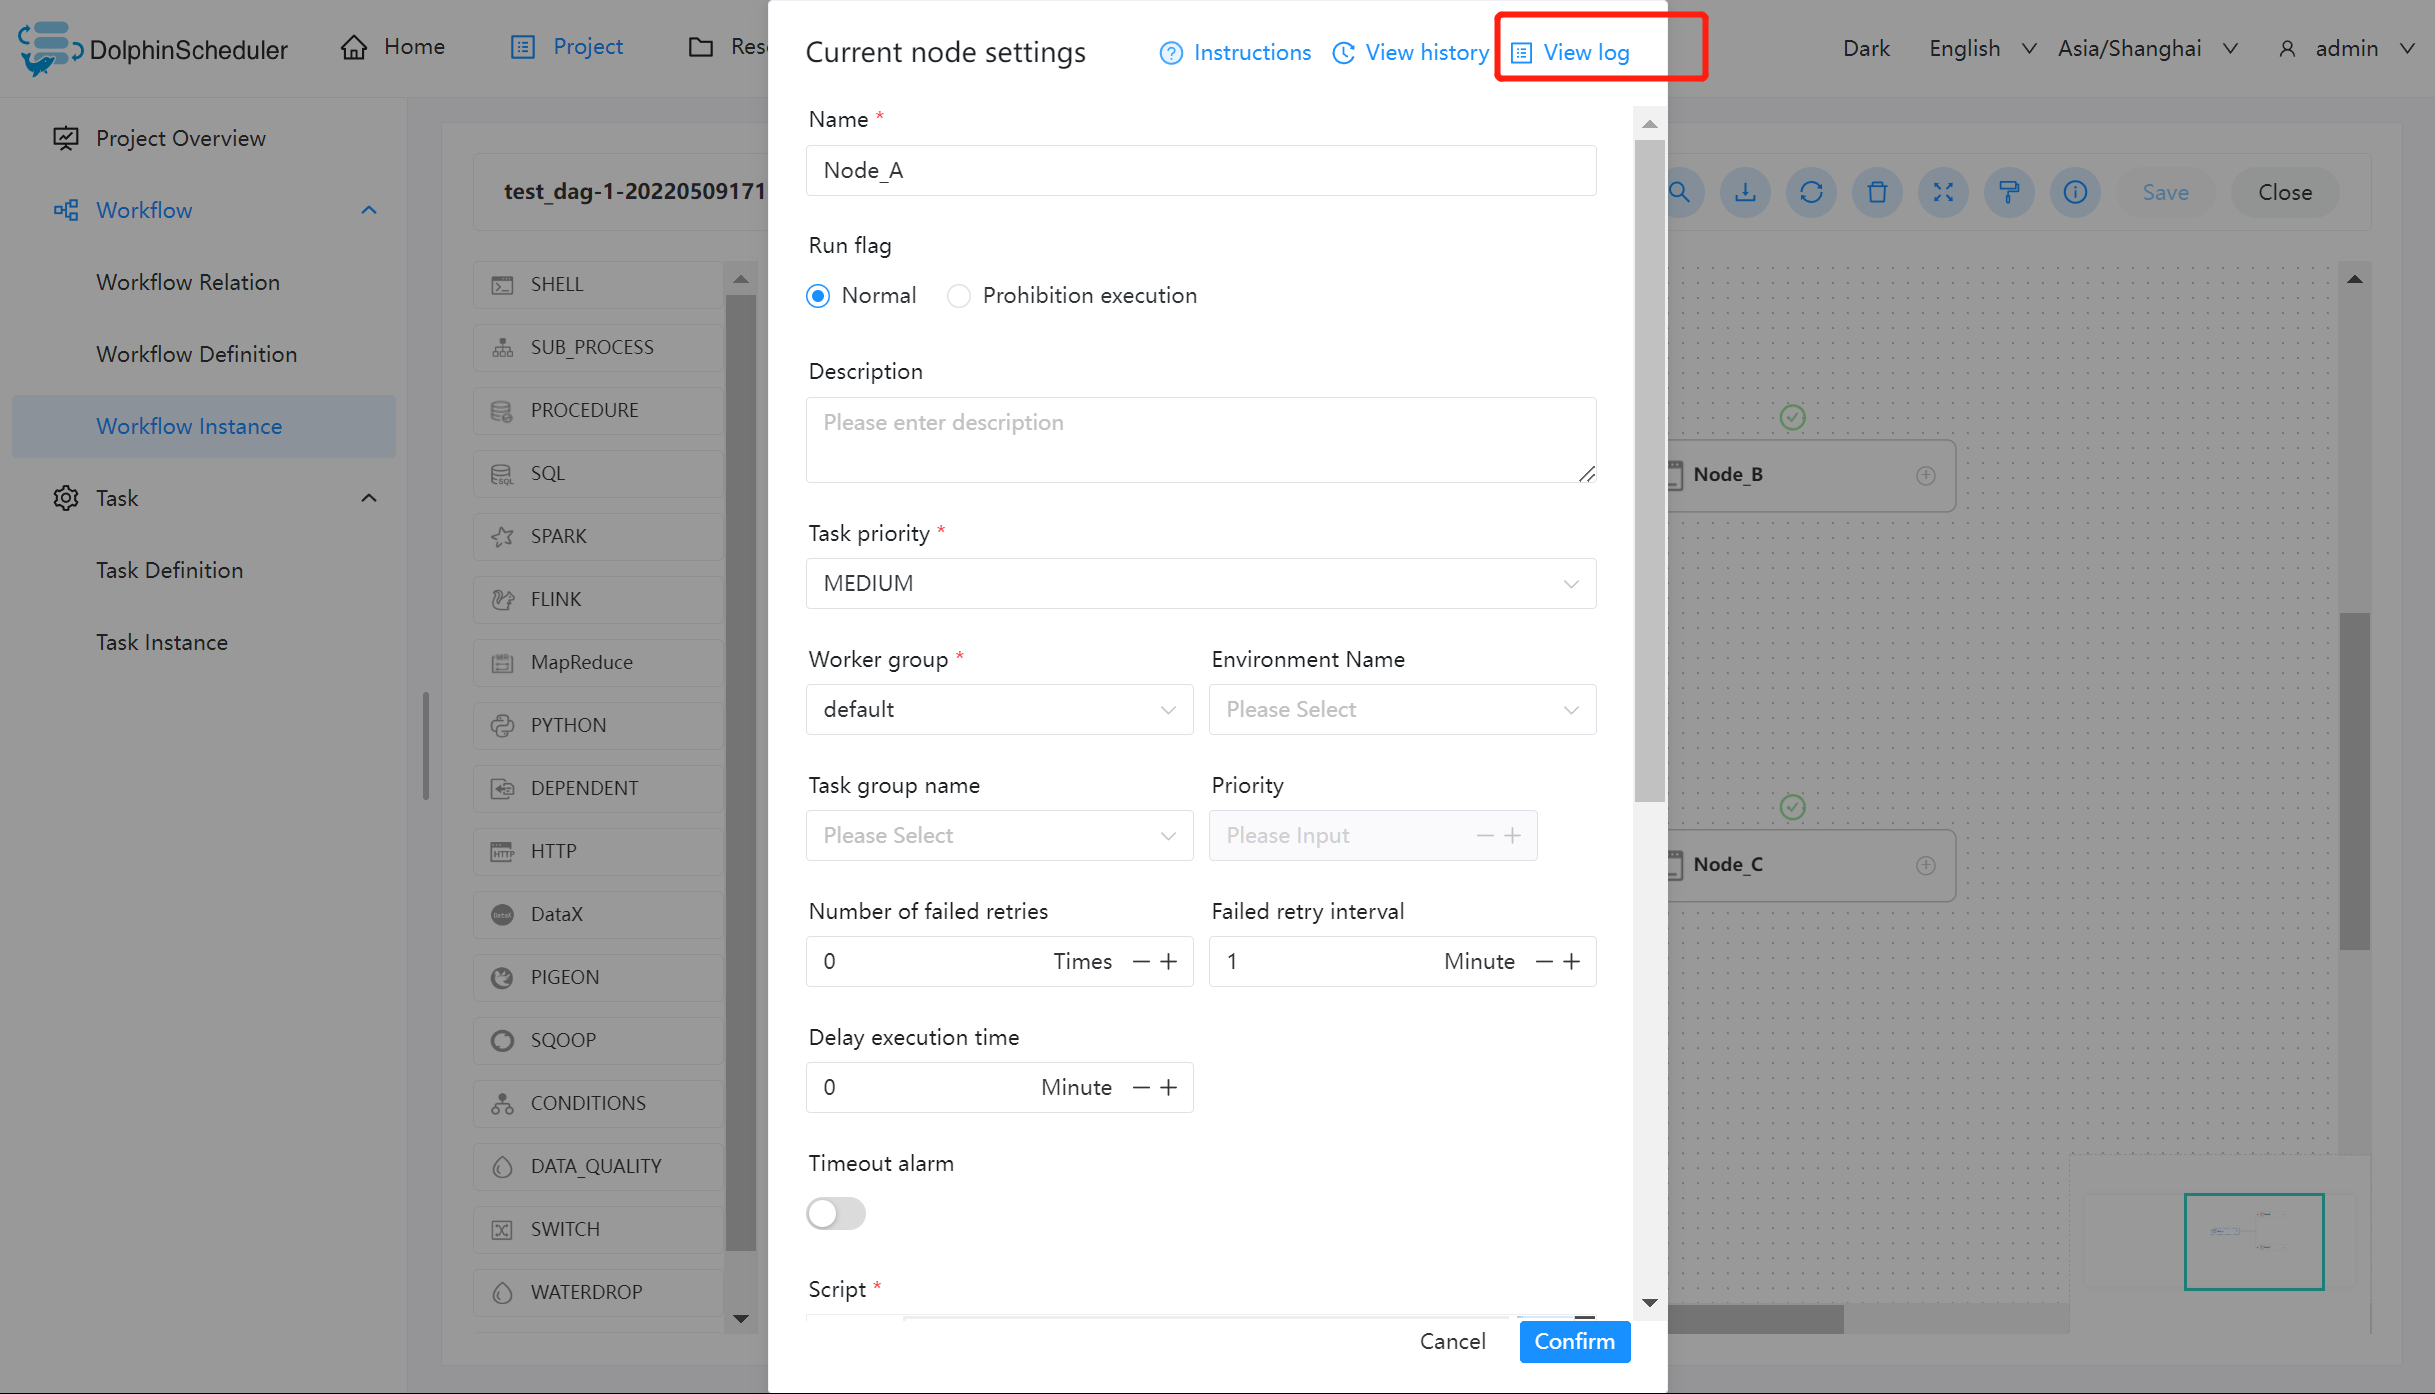2435x1394 pixels.
Task: Click the trash delete icon in toolbar
Action: (x=1877, y=192)
